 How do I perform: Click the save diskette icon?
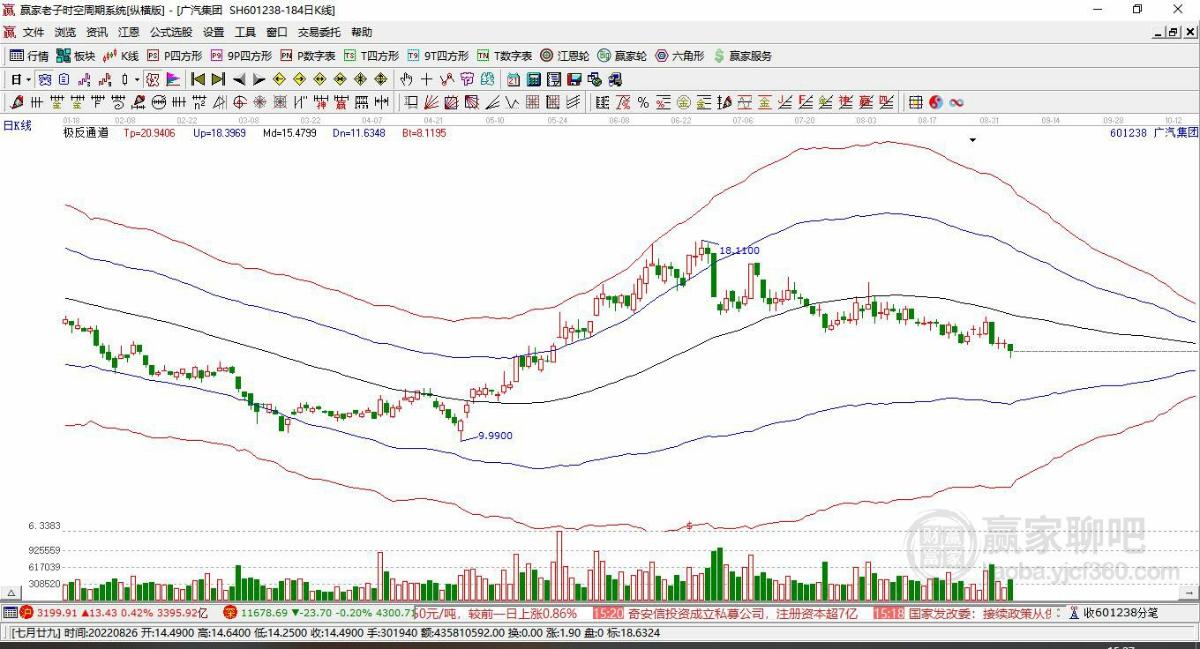click(x=573, y=78)
